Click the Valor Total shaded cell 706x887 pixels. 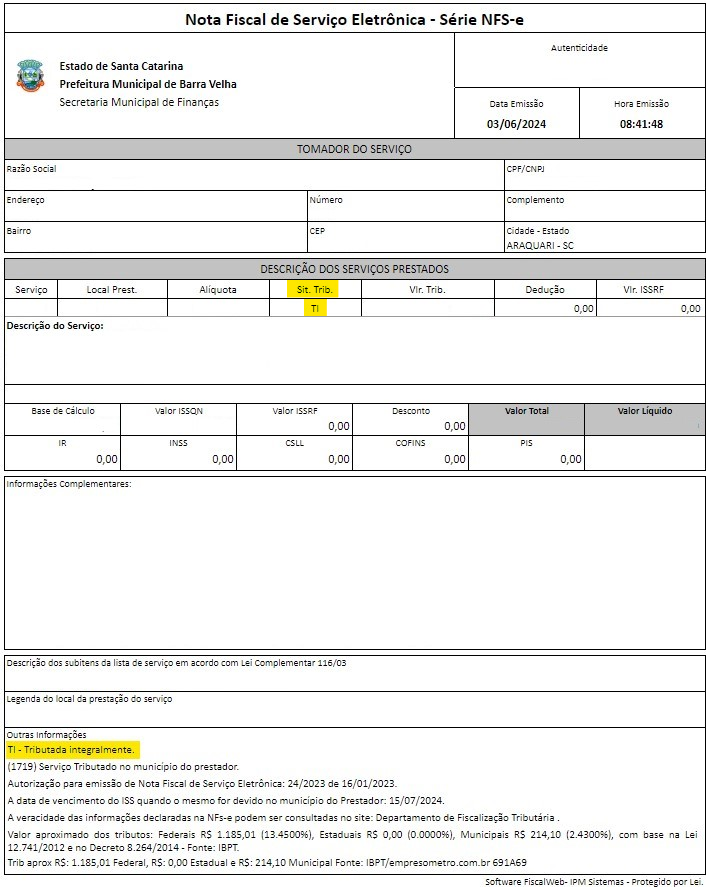tap(526, 419)
